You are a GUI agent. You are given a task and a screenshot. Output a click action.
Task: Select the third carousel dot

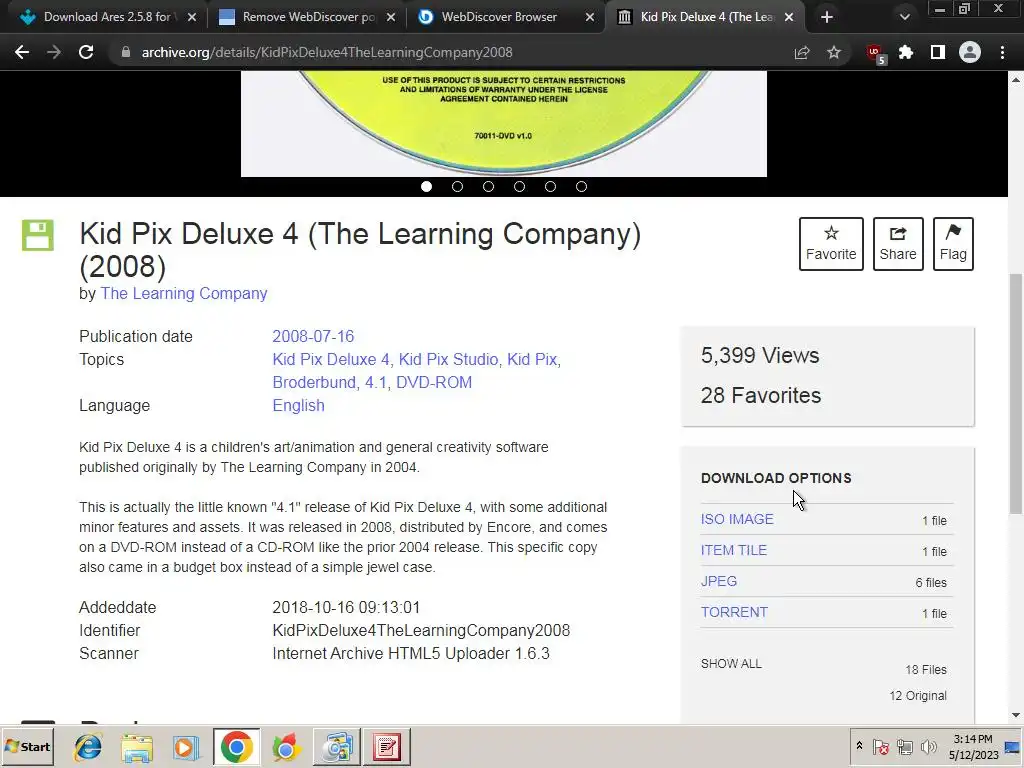pos(488,187)
